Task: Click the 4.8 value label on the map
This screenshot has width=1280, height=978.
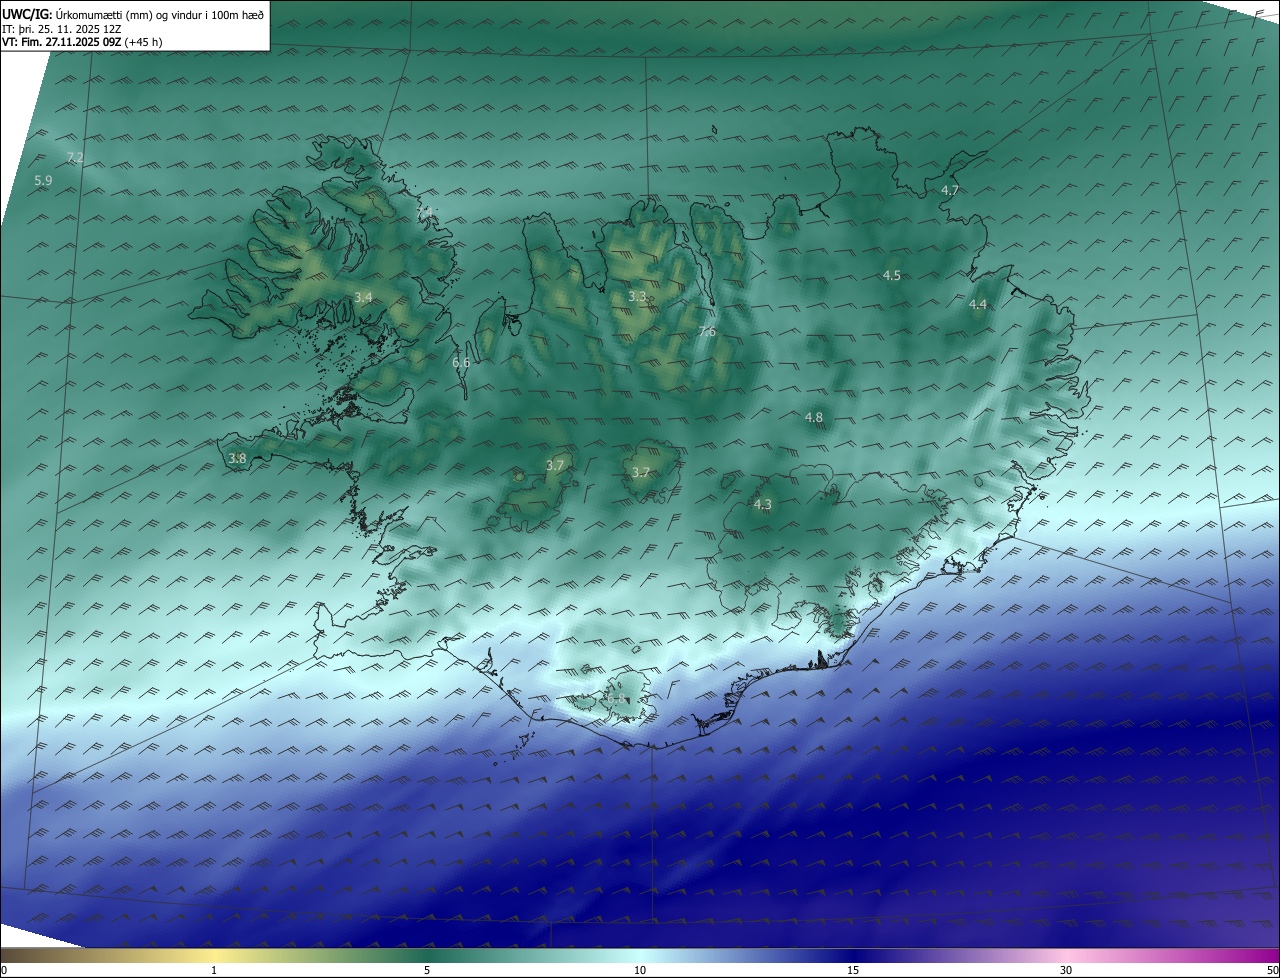Action: coord(814,418)
